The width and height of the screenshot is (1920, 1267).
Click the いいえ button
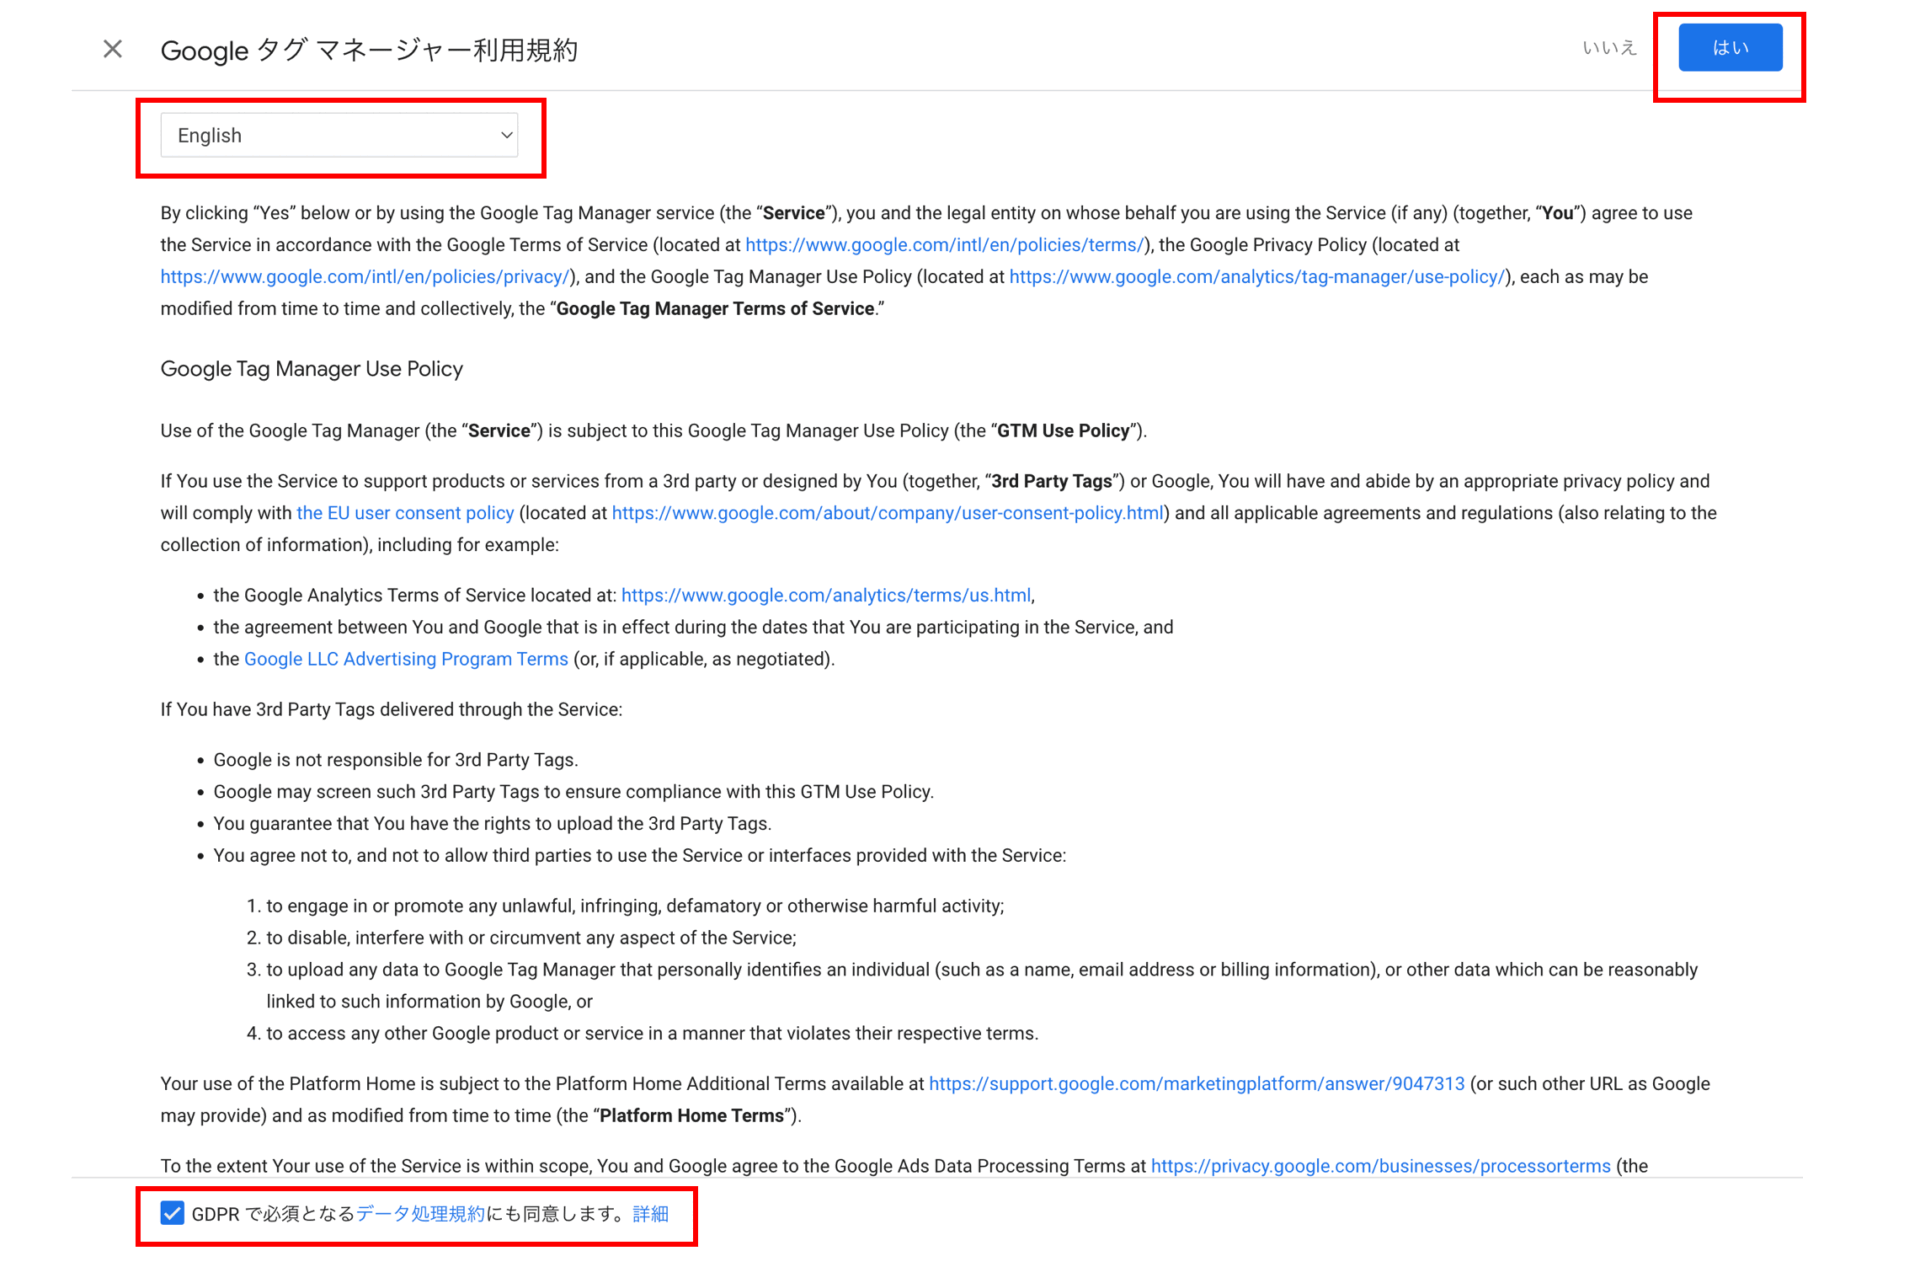tap(1609, 47)
